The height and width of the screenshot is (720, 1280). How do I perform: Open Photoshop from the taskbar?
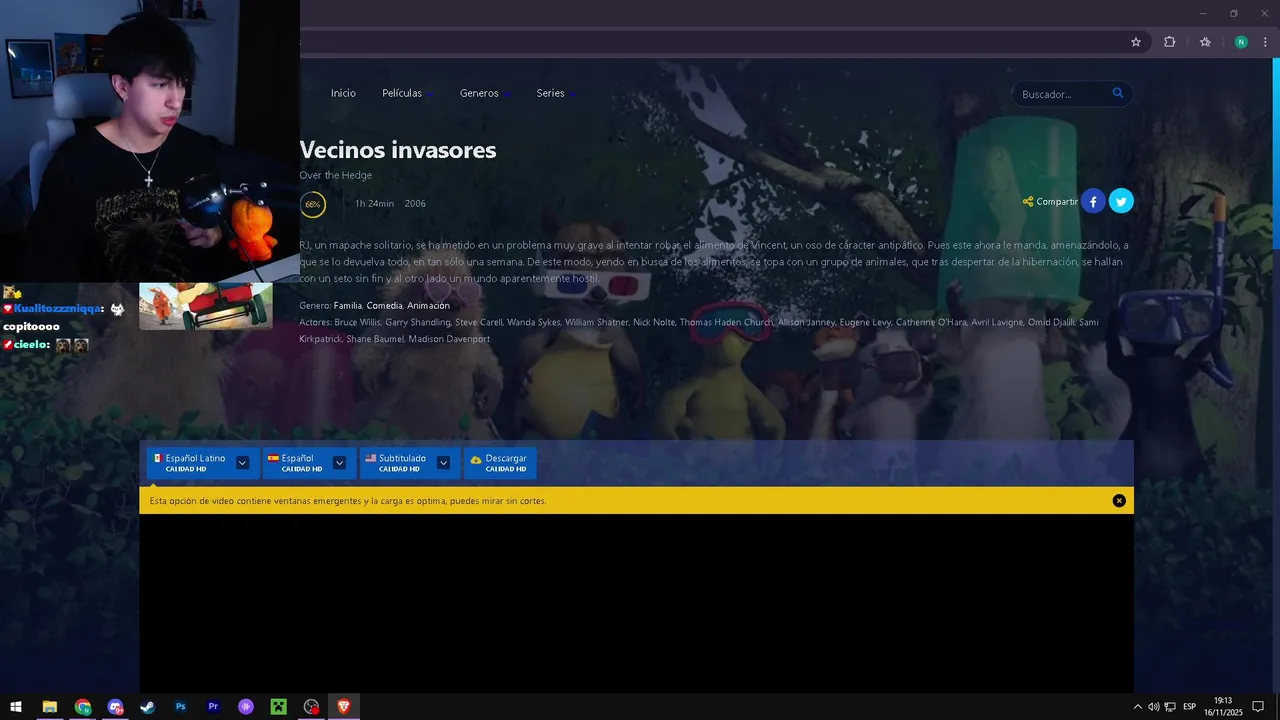click(x=181, y=707)
